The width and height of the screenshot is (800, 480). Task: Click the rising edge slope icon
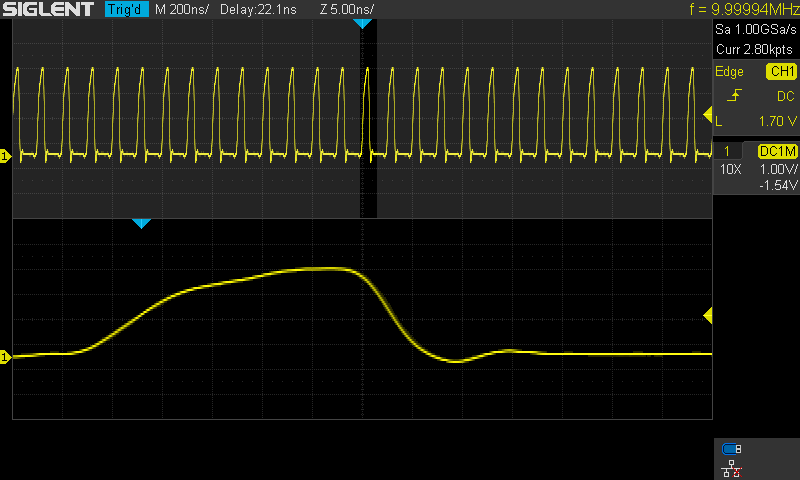click(734, 95)
